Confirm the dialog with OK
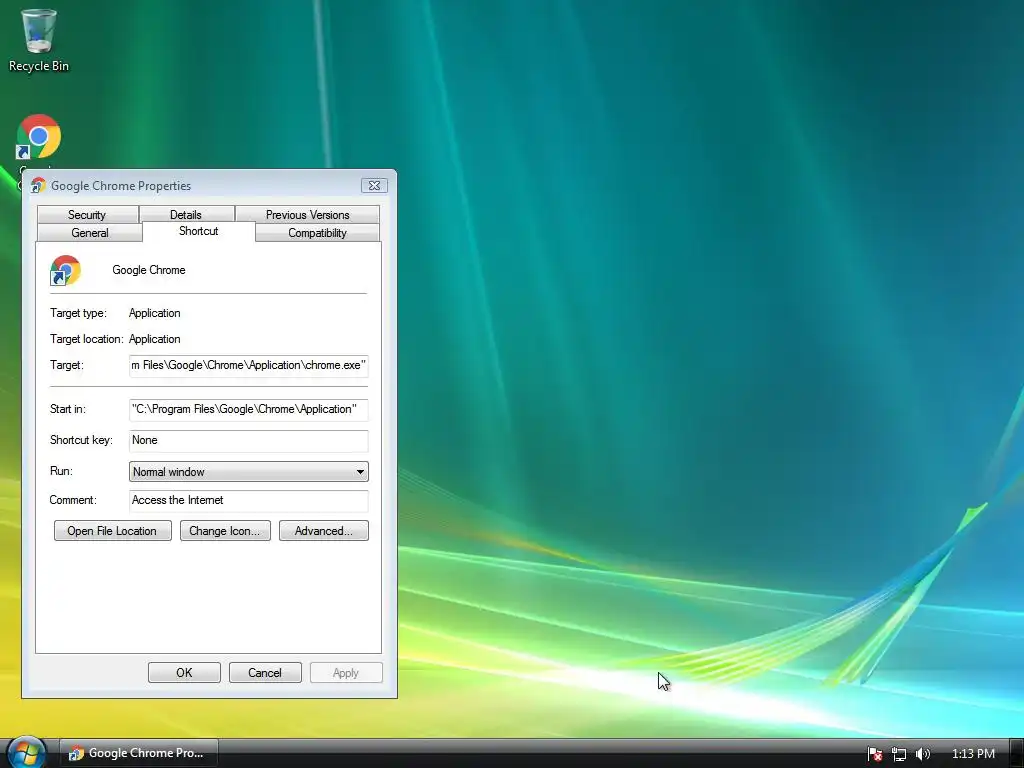1024x768 pixels. click(184, 672)
